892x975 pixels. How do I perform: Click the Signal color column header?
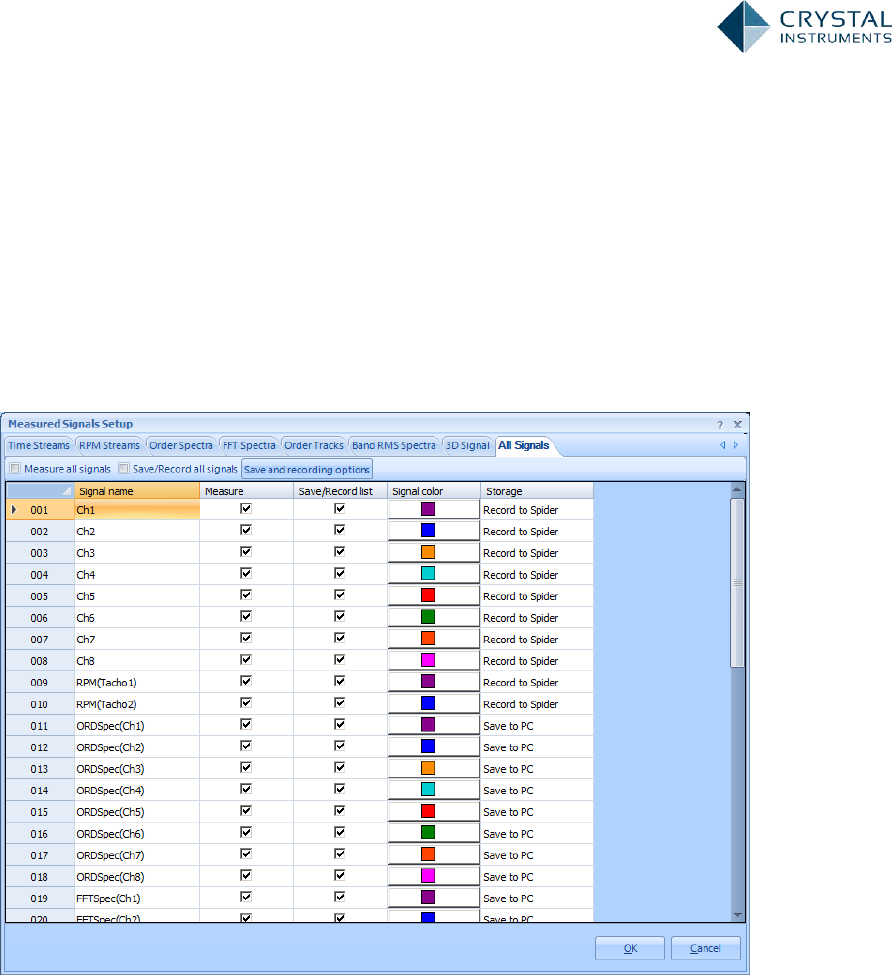pyautogui.click(x=434, y=491)
